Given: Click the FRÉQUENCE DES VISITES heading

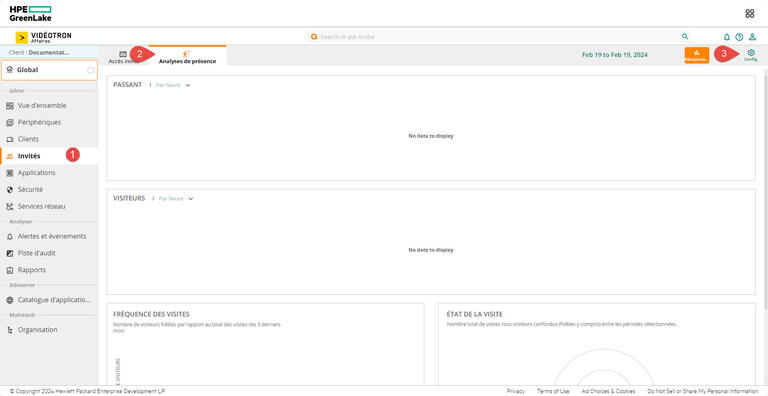Looking at the screenshot, I should [151, 314].
